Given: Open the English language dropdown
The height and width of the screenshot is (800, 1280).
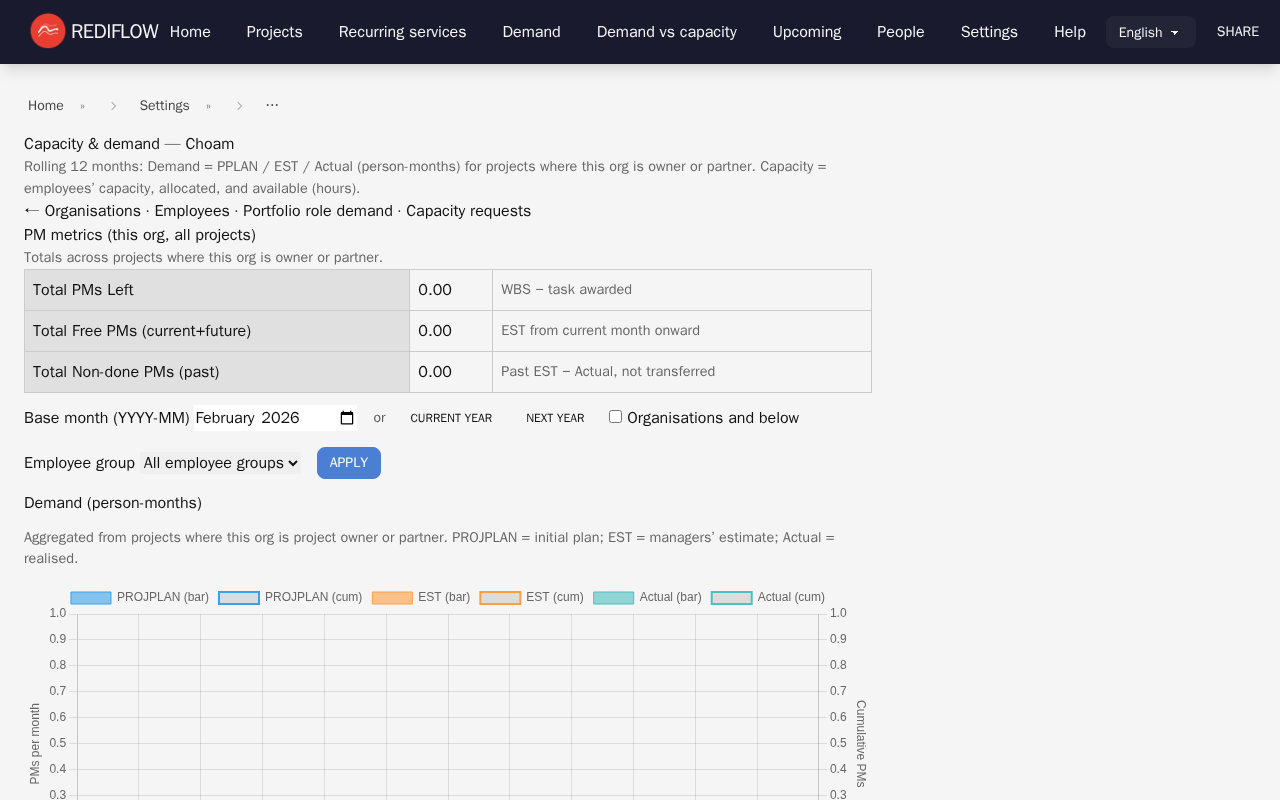Looking at the screenshot, I should pos(1150,32).
